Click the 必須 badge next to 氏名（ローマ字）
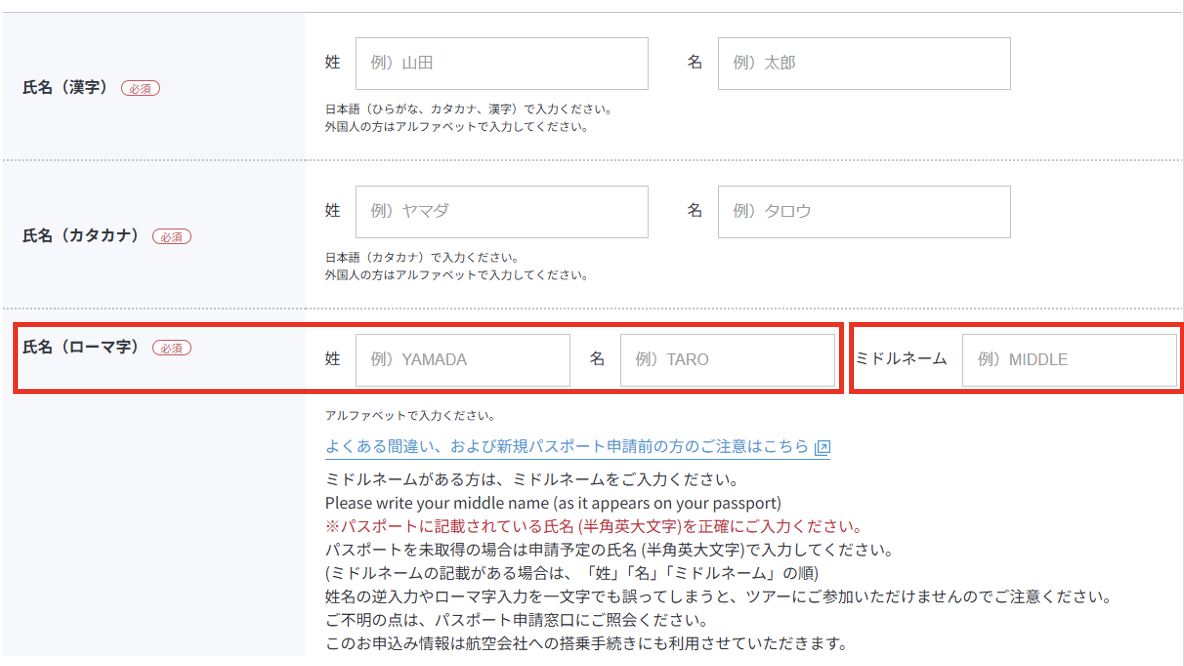 point(171,348)
